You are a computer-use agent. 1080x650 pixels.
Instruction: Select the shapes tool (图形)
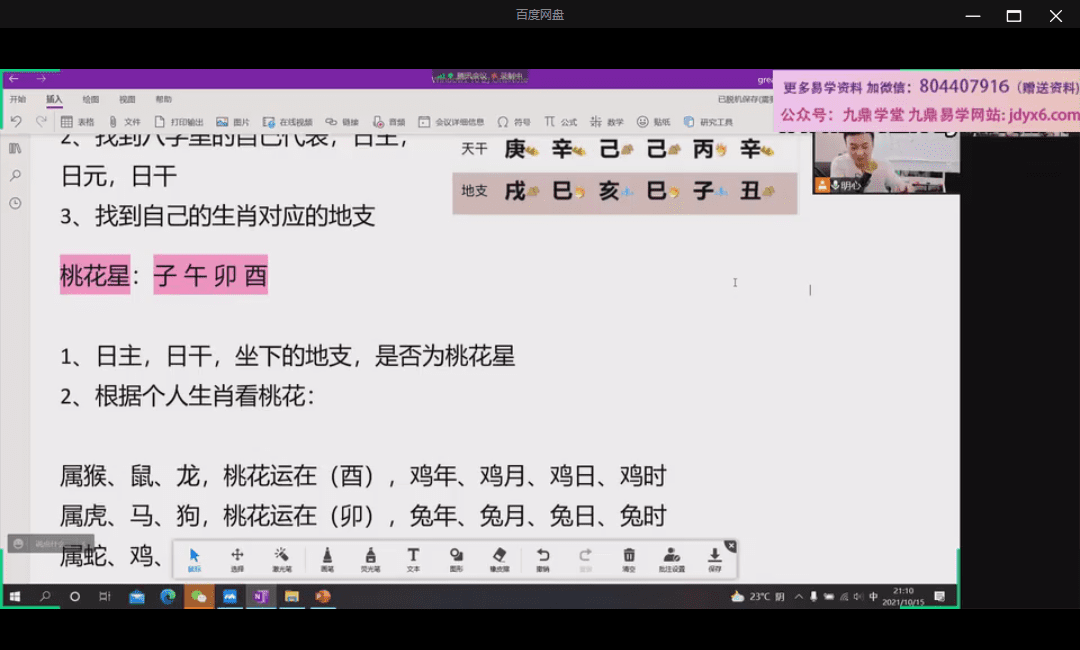pyautogui.click(x=456, y=558)
